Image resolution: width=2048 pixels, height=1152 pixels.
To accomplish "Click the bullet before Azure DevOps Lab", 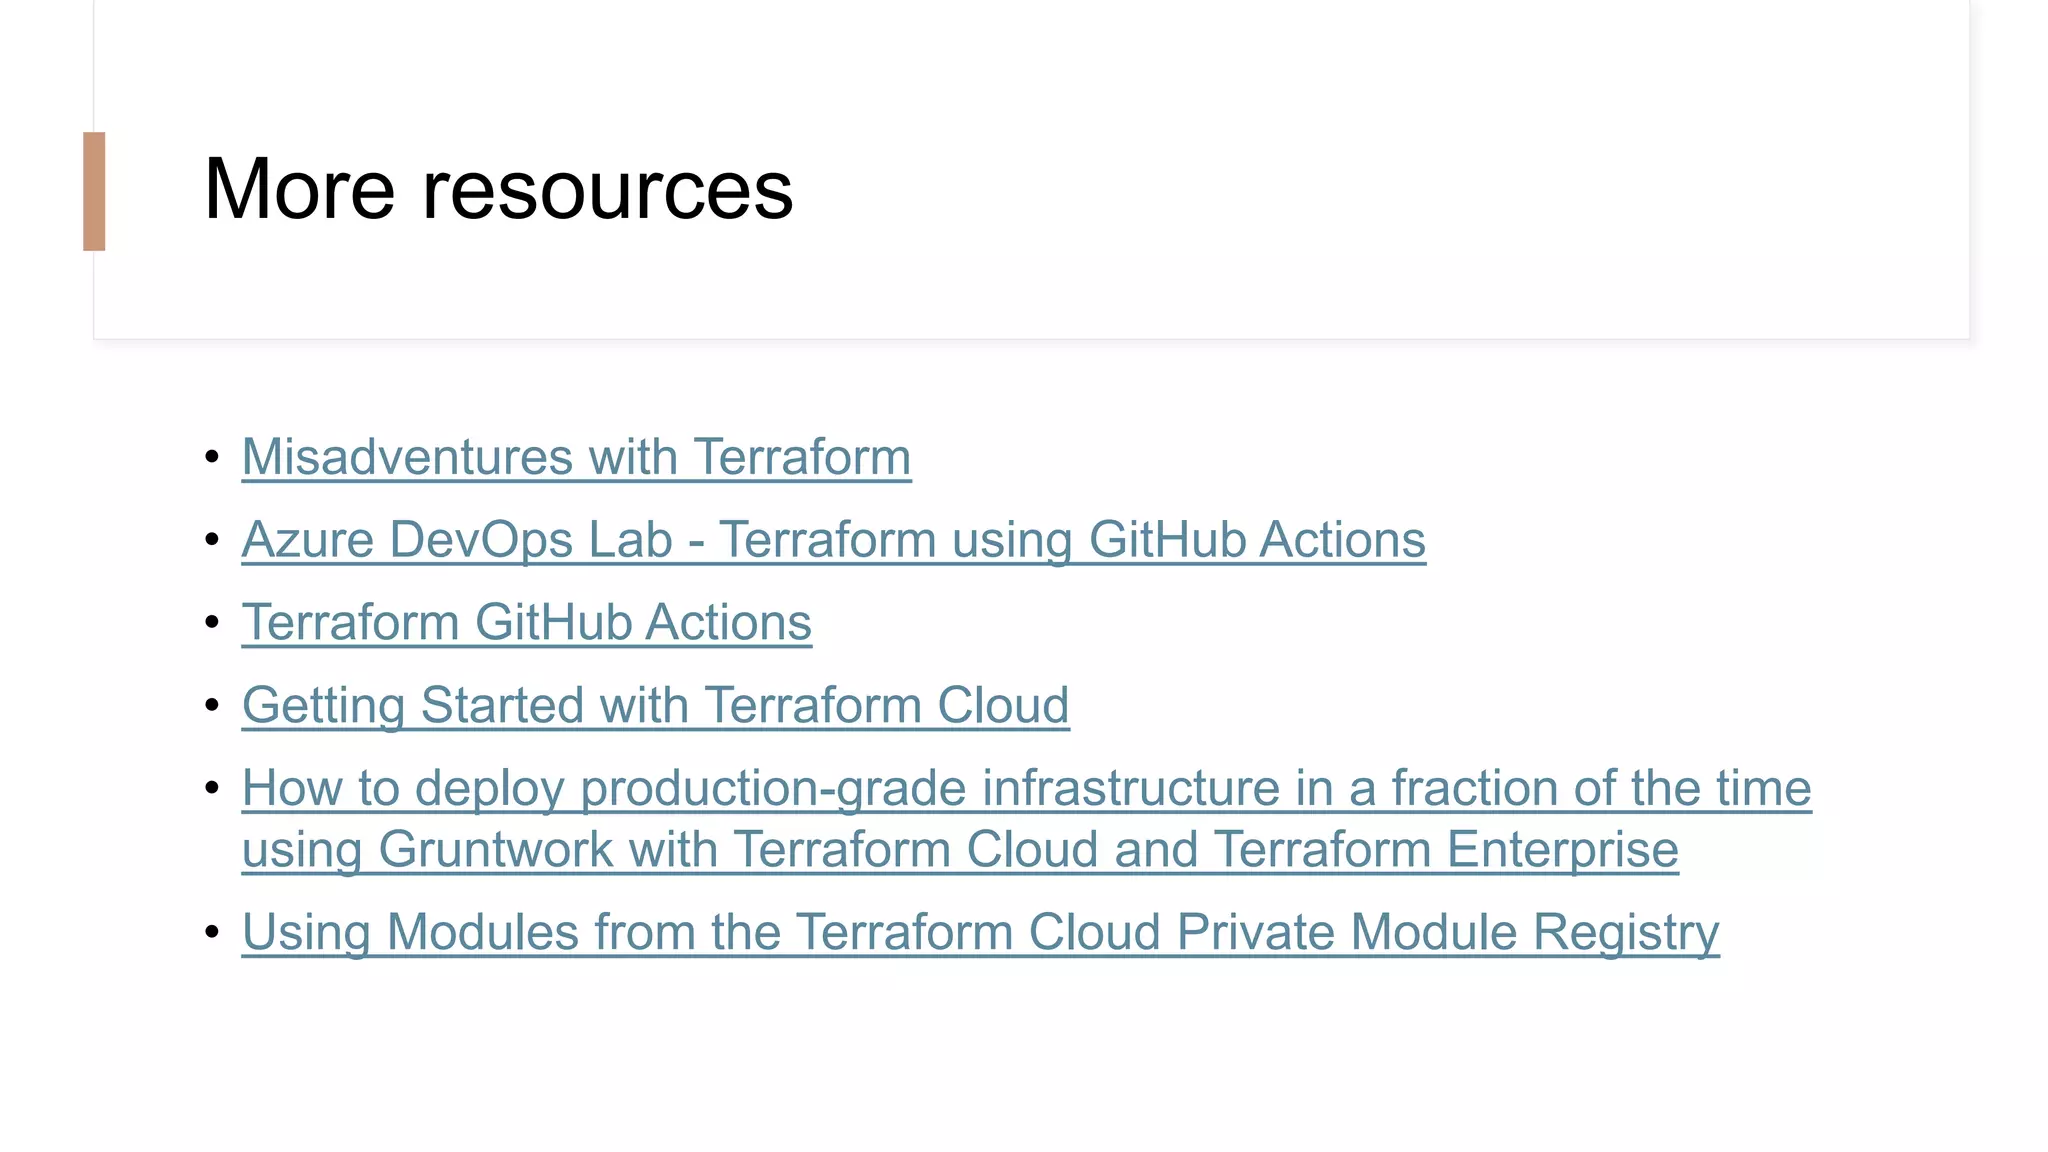I will click(x=212, y=540).
